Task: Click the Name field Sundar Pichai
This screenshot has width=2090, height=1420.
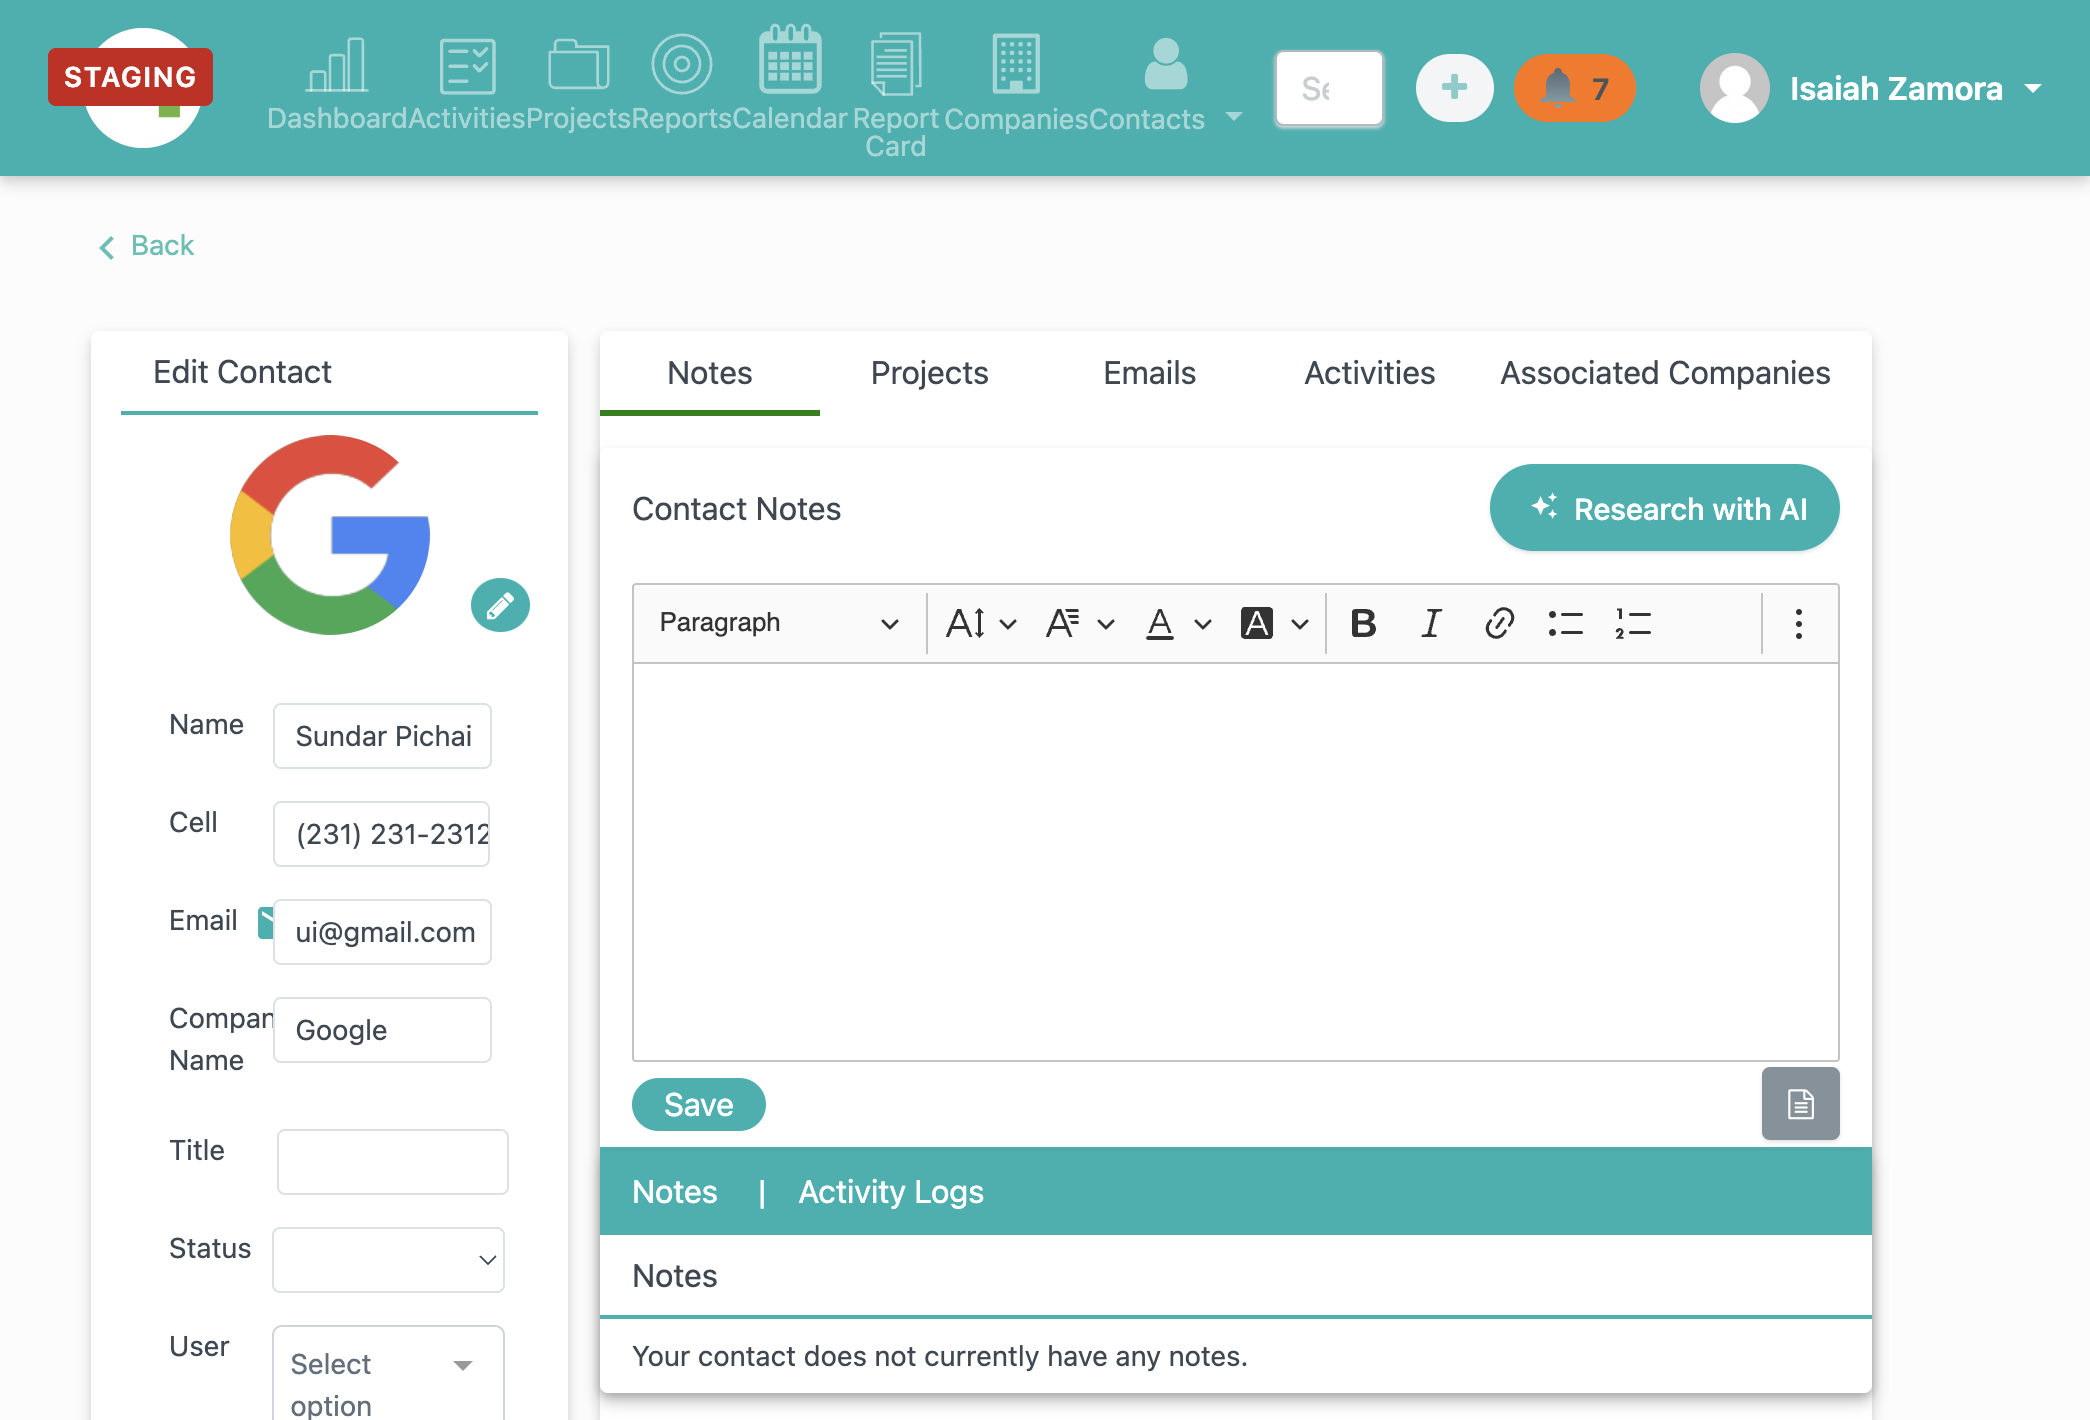Action: (382, 736)
